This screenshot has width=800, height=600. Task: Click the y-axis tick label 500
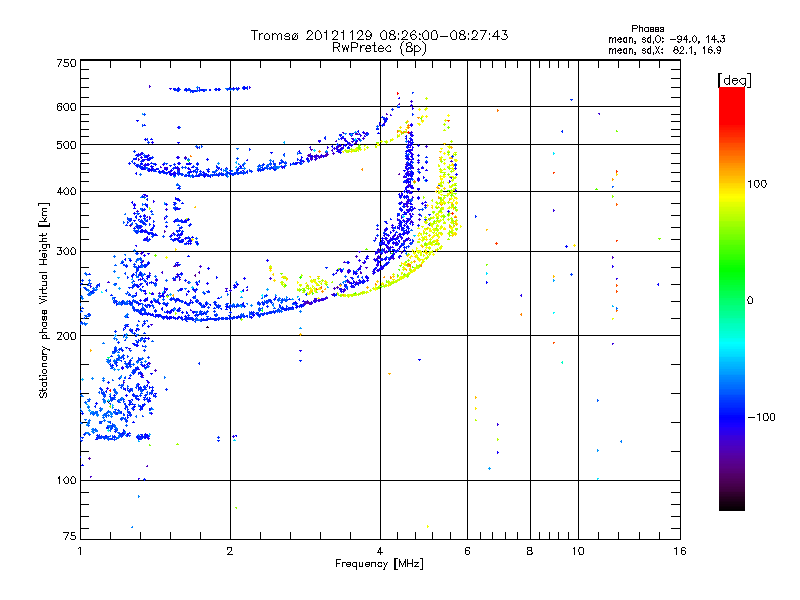(x=67, y=145)
